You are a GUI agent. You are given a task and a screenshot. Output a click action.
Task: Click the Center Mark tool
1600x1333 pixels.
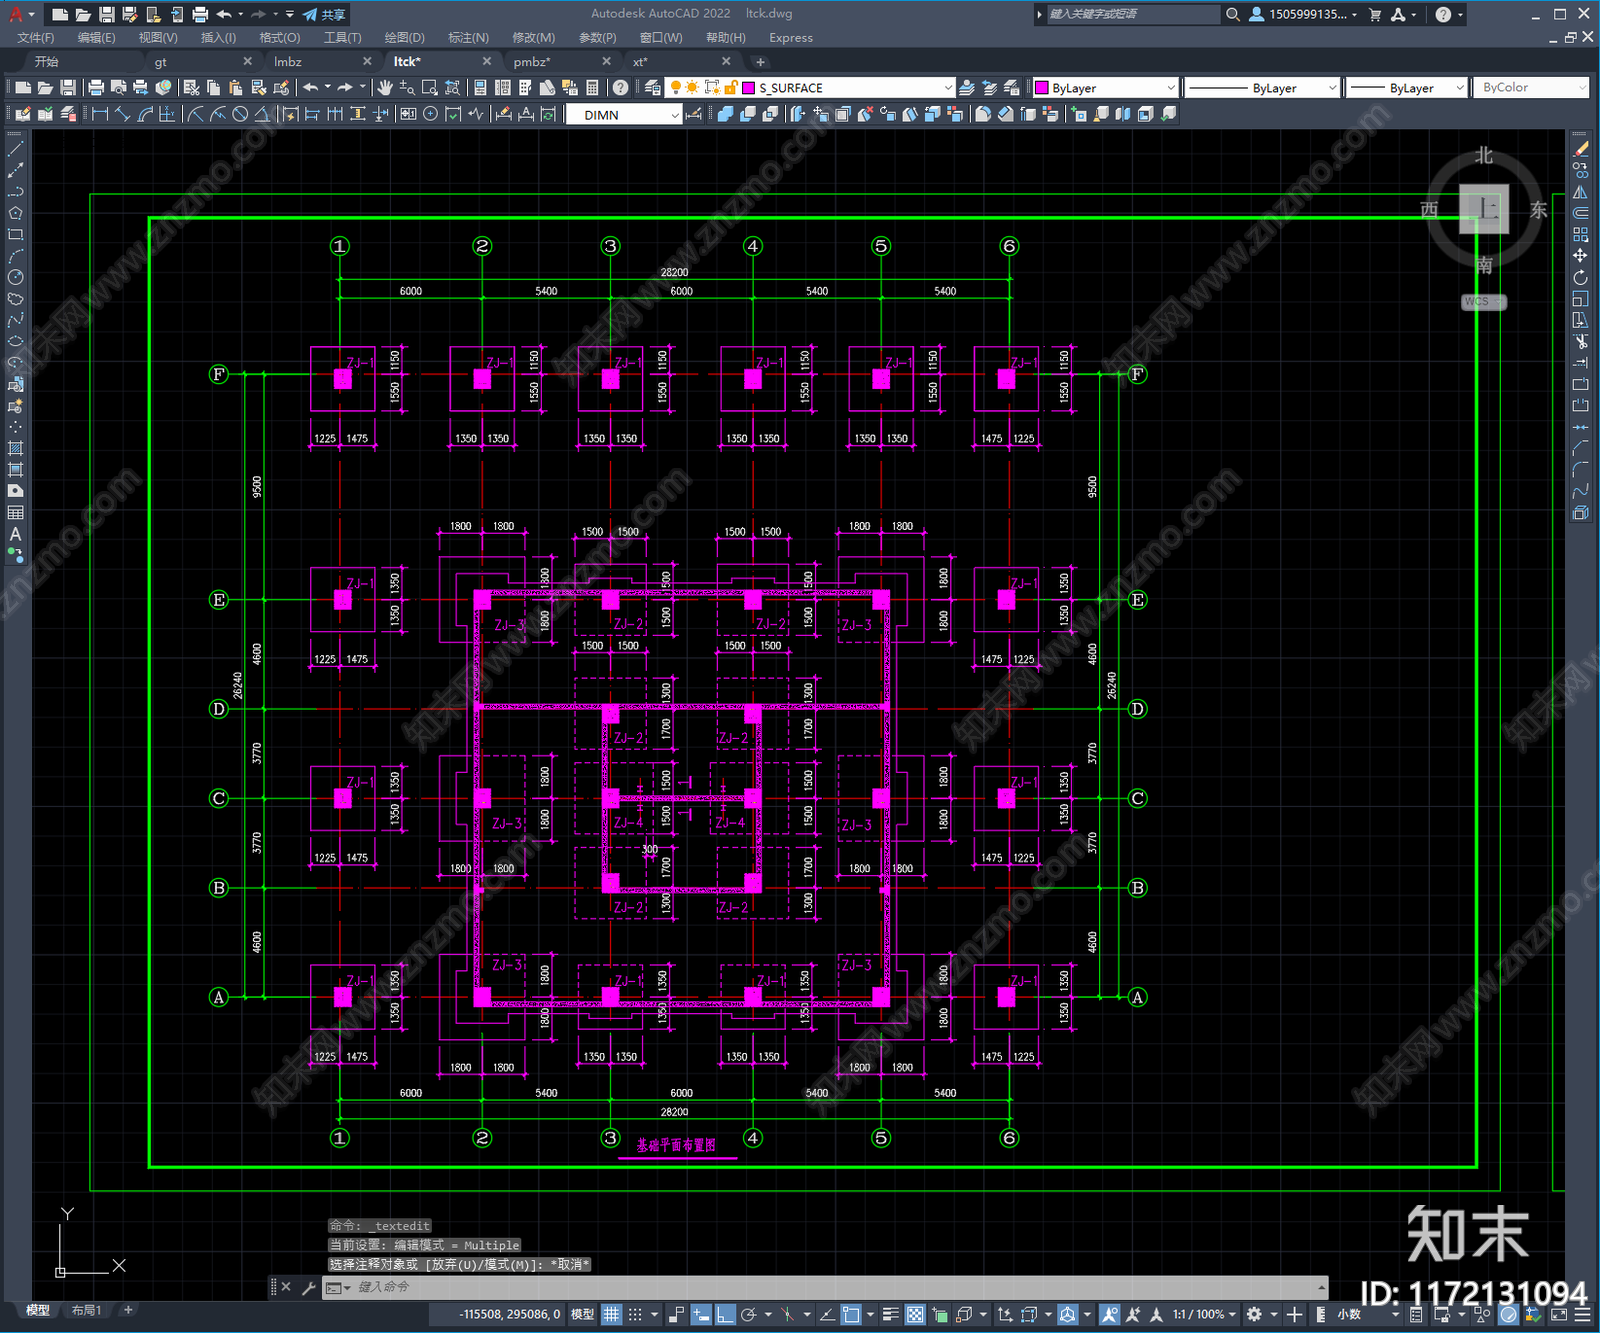point(430,114)
